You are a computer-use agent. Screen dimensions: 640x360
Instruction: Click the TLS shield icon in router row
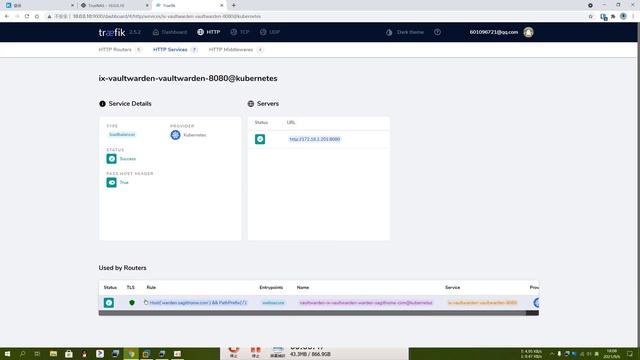pyautogui.click(x=131, y=303)
